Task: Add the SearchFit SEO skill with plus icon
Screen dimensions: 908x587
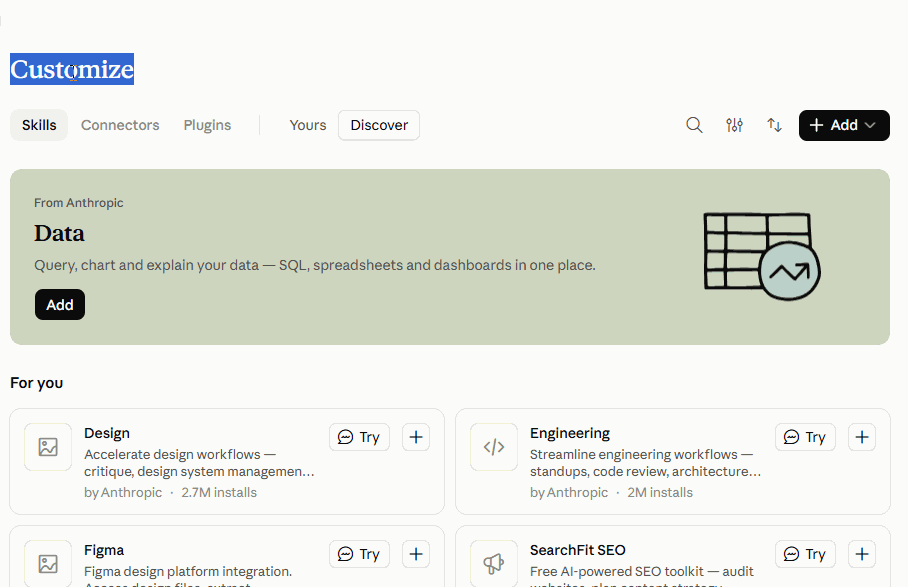Action: click(862, 554)
